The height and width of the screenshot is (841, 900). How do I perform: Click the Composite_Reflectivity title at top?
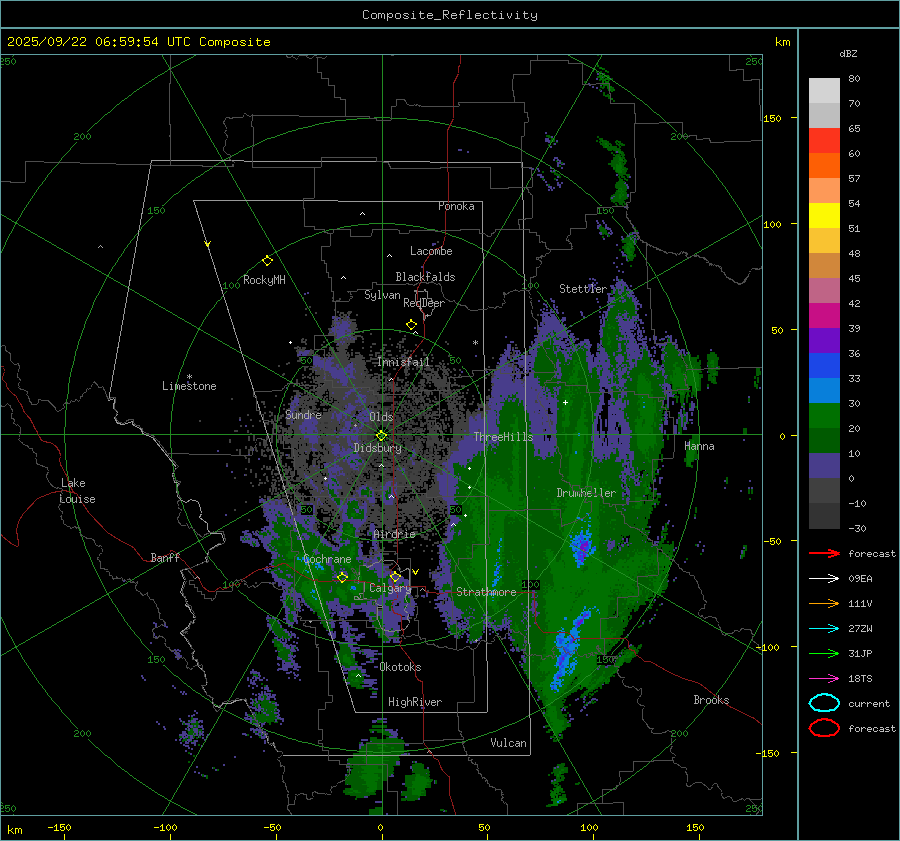pos(449,15)
